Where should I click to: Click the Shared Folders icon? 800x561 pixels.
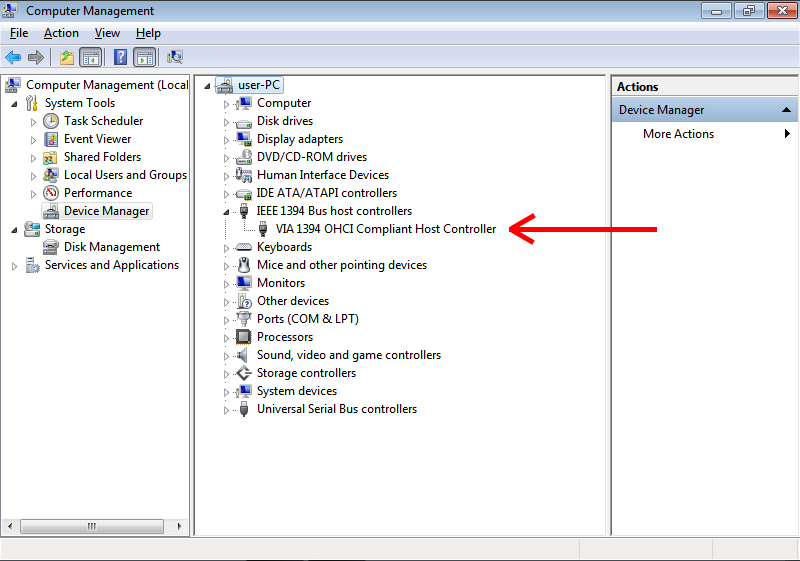pos(51,158)
